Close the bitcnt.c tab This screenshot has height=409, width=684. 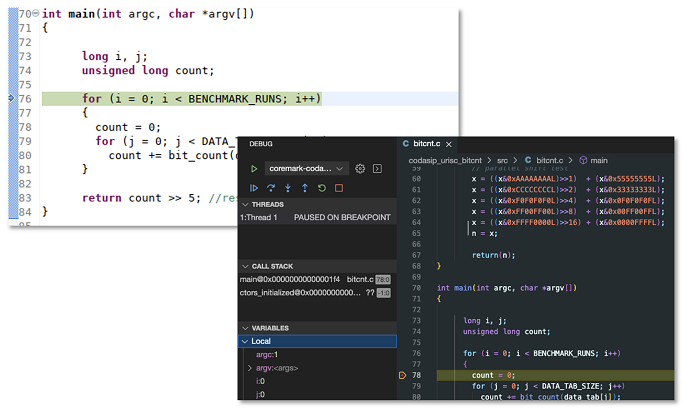[x=449, y=144]
